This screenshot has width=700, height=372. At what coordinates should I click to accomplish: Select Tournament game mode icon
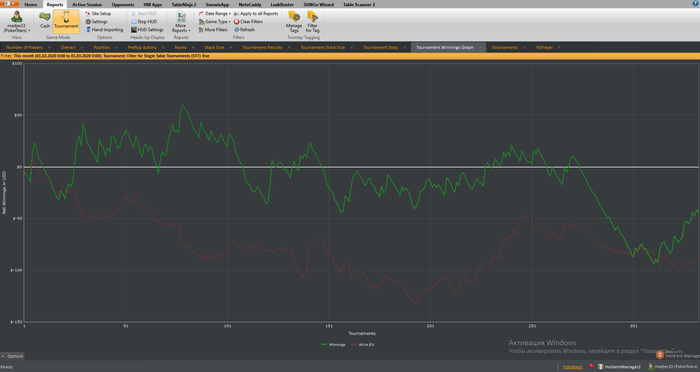[66, 21]
